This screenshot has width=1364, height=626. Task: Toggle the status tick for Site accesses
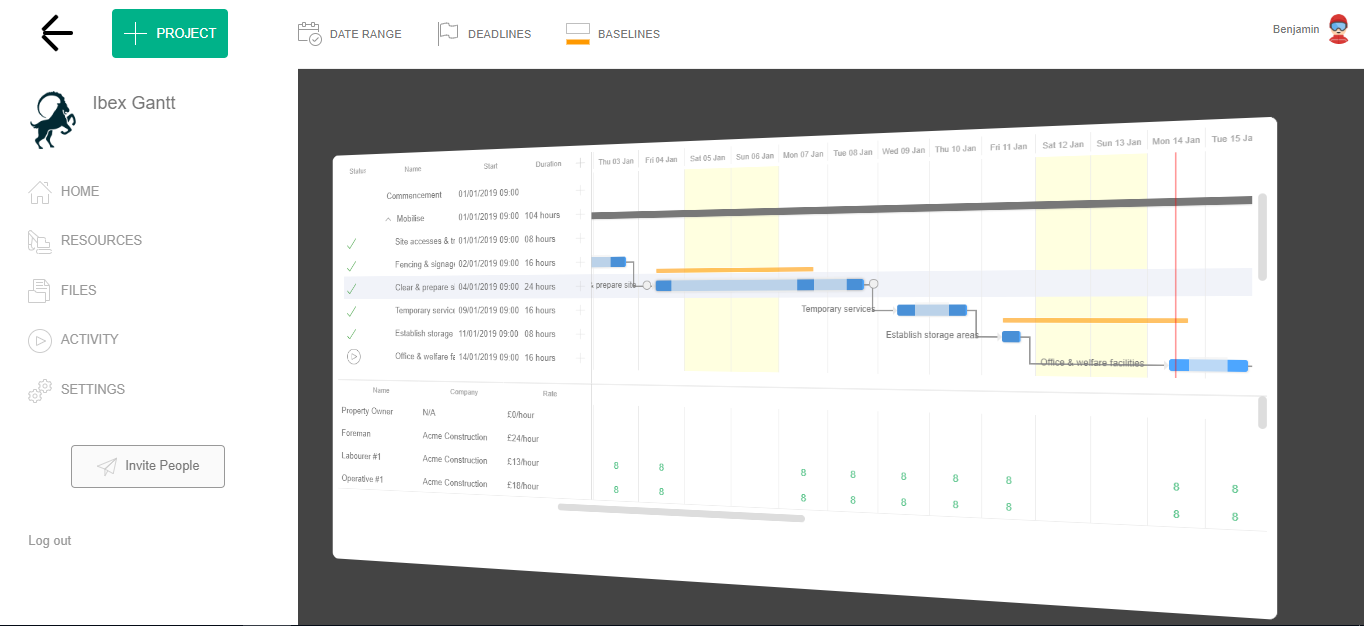click(351, 243)
